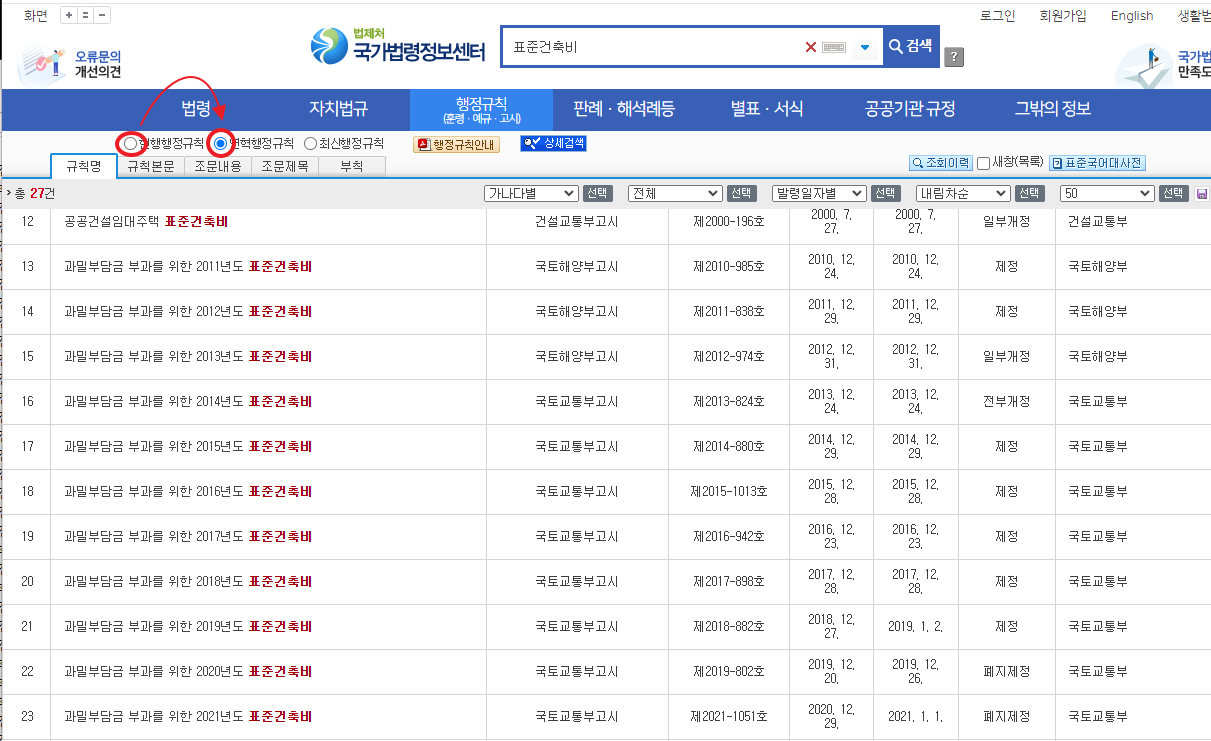Switch to the 규칙본문 tab
The width and height of the screenshot is (1211, 741).
pos(151,167)
